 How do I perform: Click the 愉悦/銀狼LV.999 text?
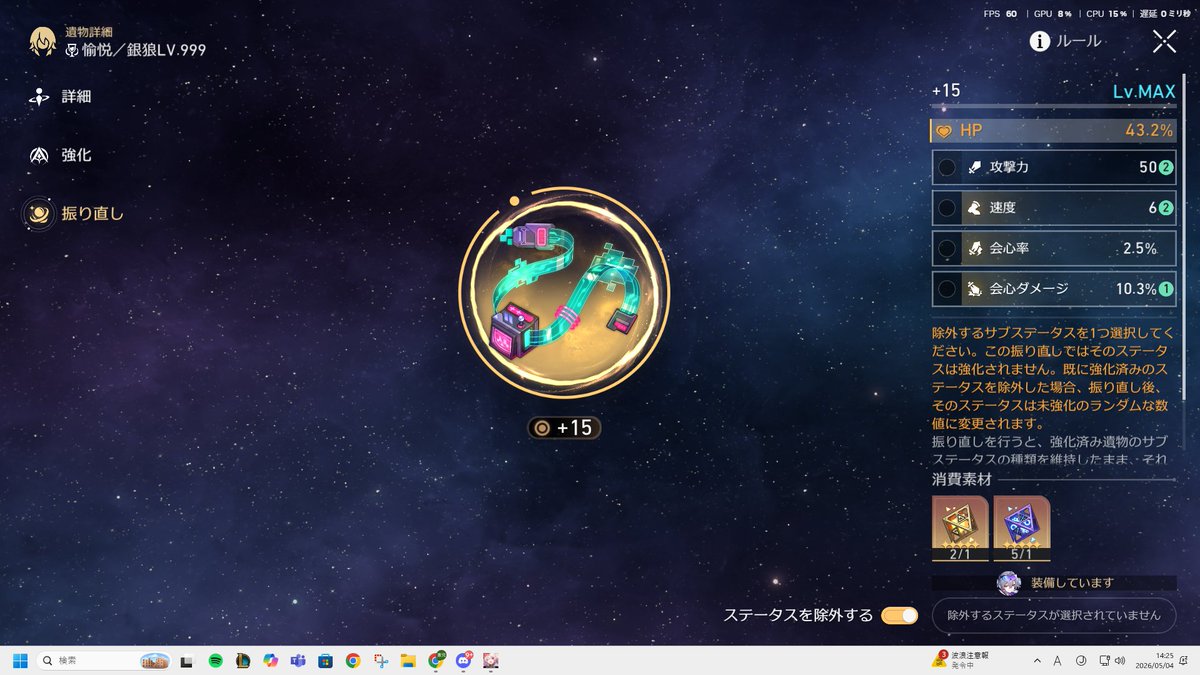[144, 49]
